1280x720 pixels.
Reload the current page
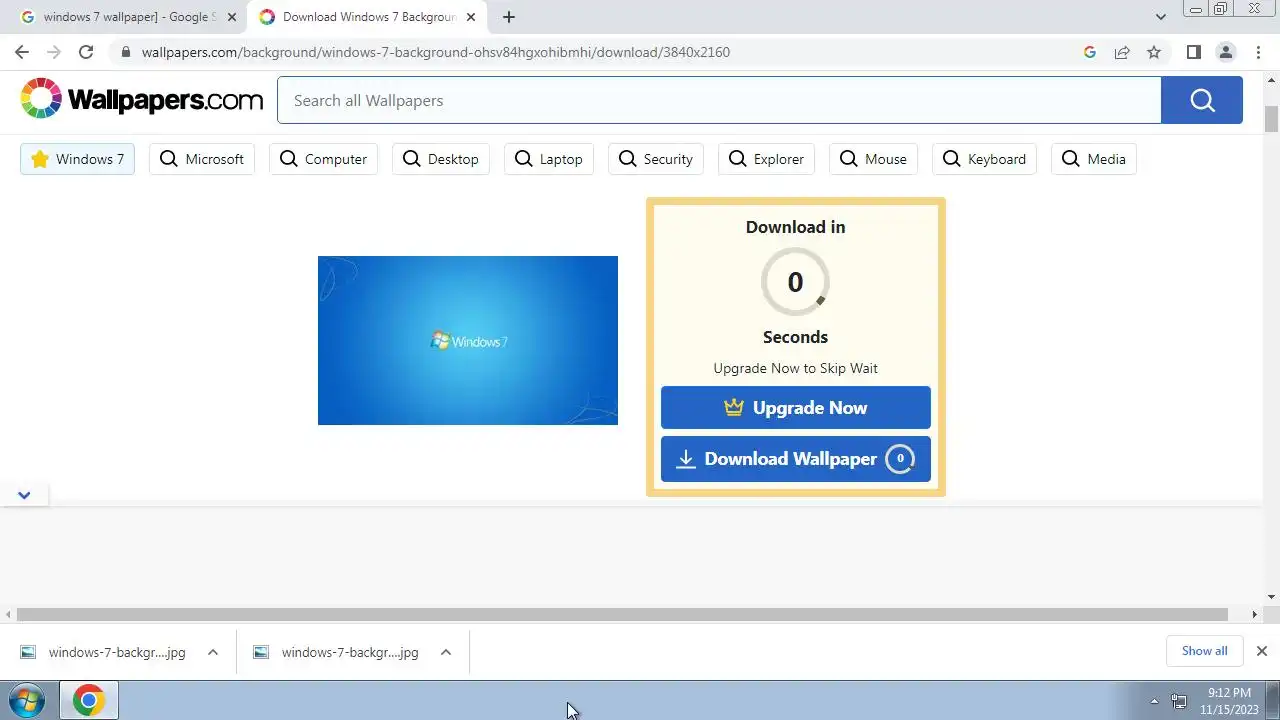click(86, 52)
